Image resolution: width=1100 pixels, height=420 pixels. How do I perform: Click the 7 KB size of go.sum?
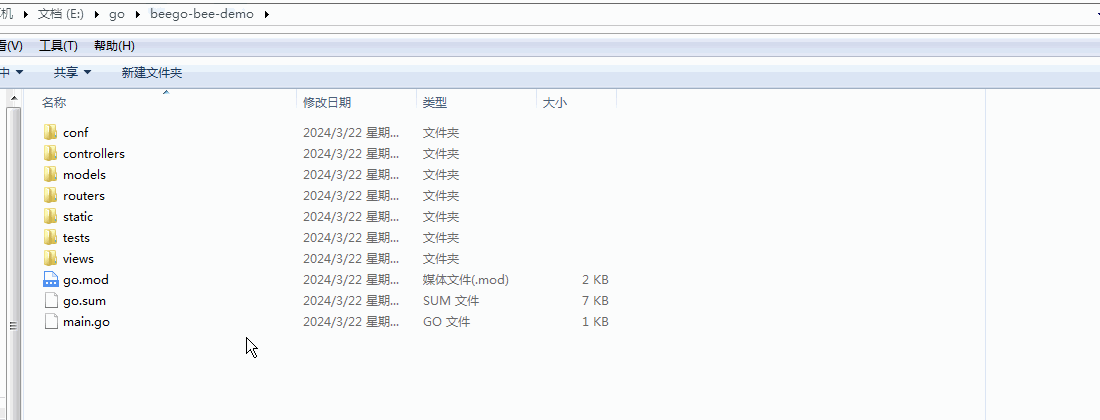(x=595, y=301)
